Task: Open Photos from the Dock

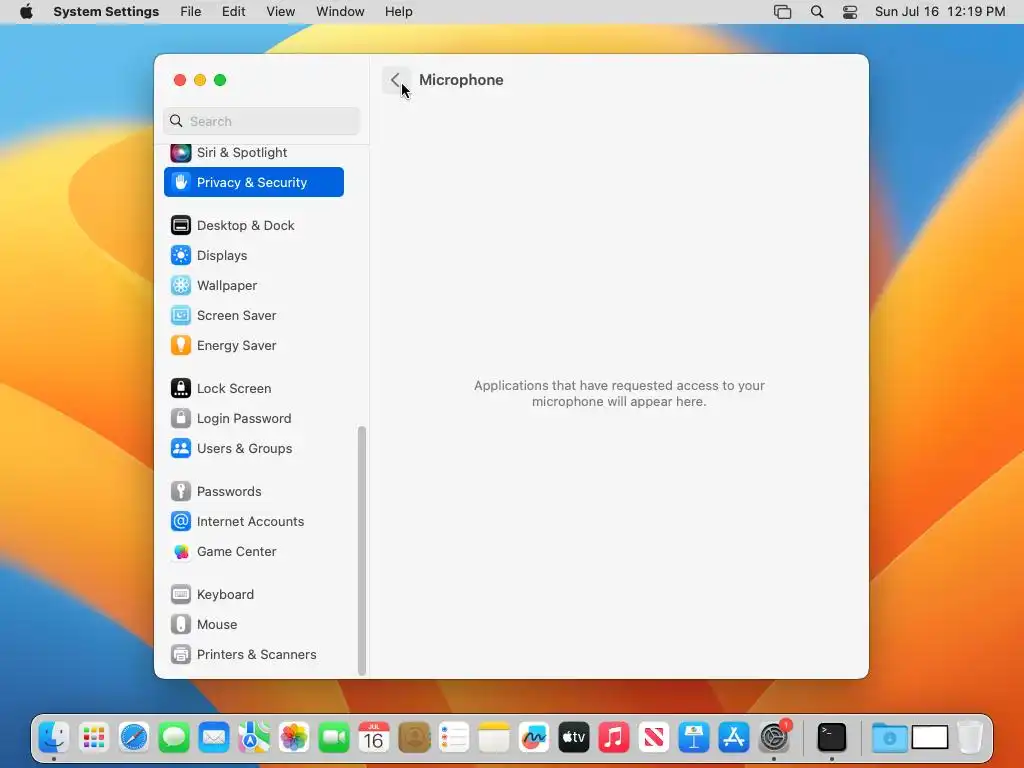Action: coord(294,738)
